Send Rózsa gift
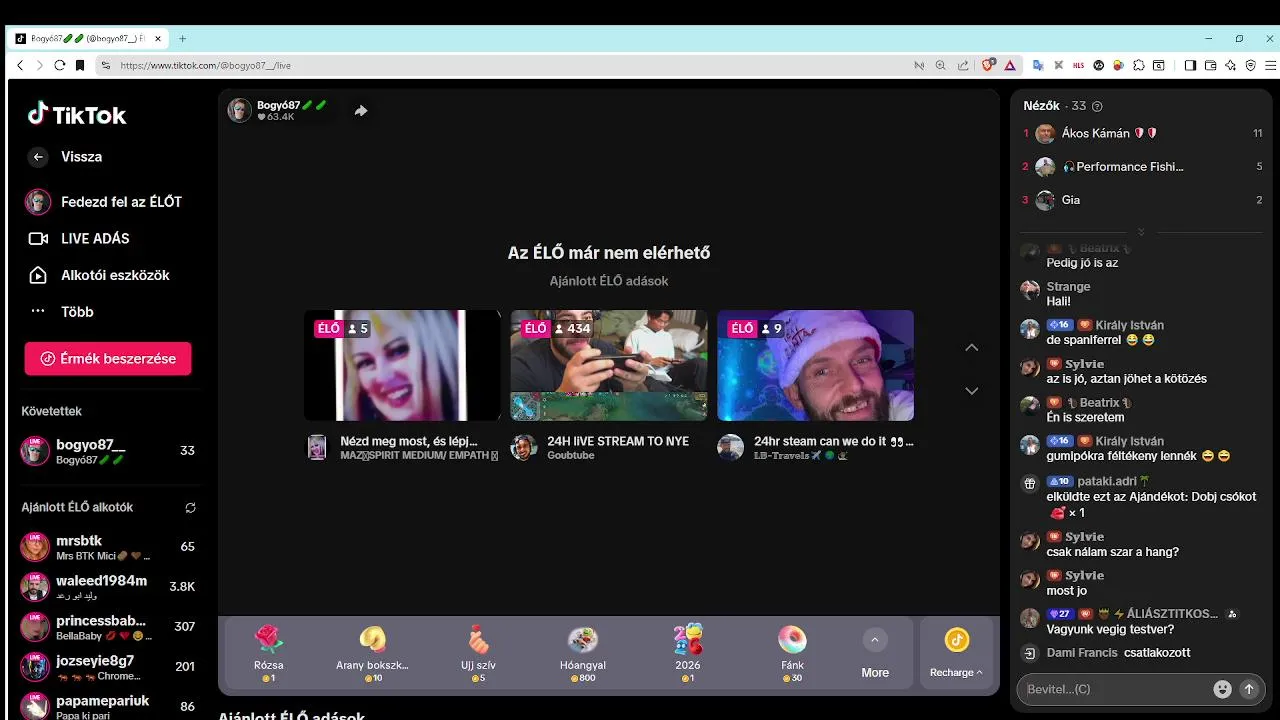The width and height of the screenshot is (1280, 720). coord(268,653)
